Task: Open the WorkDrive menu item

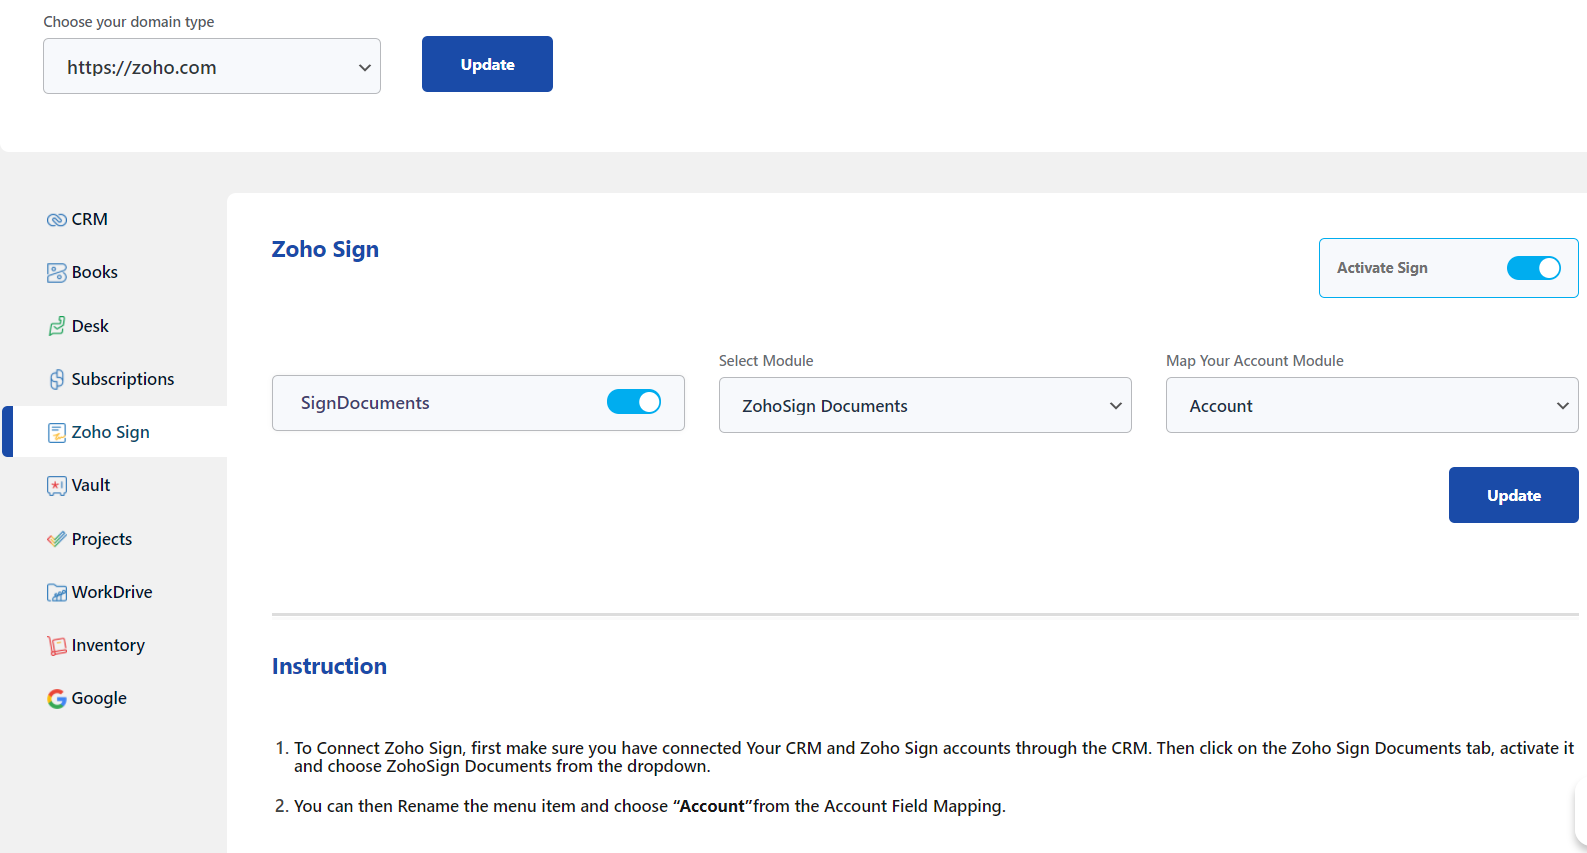Action: (114, 592)
